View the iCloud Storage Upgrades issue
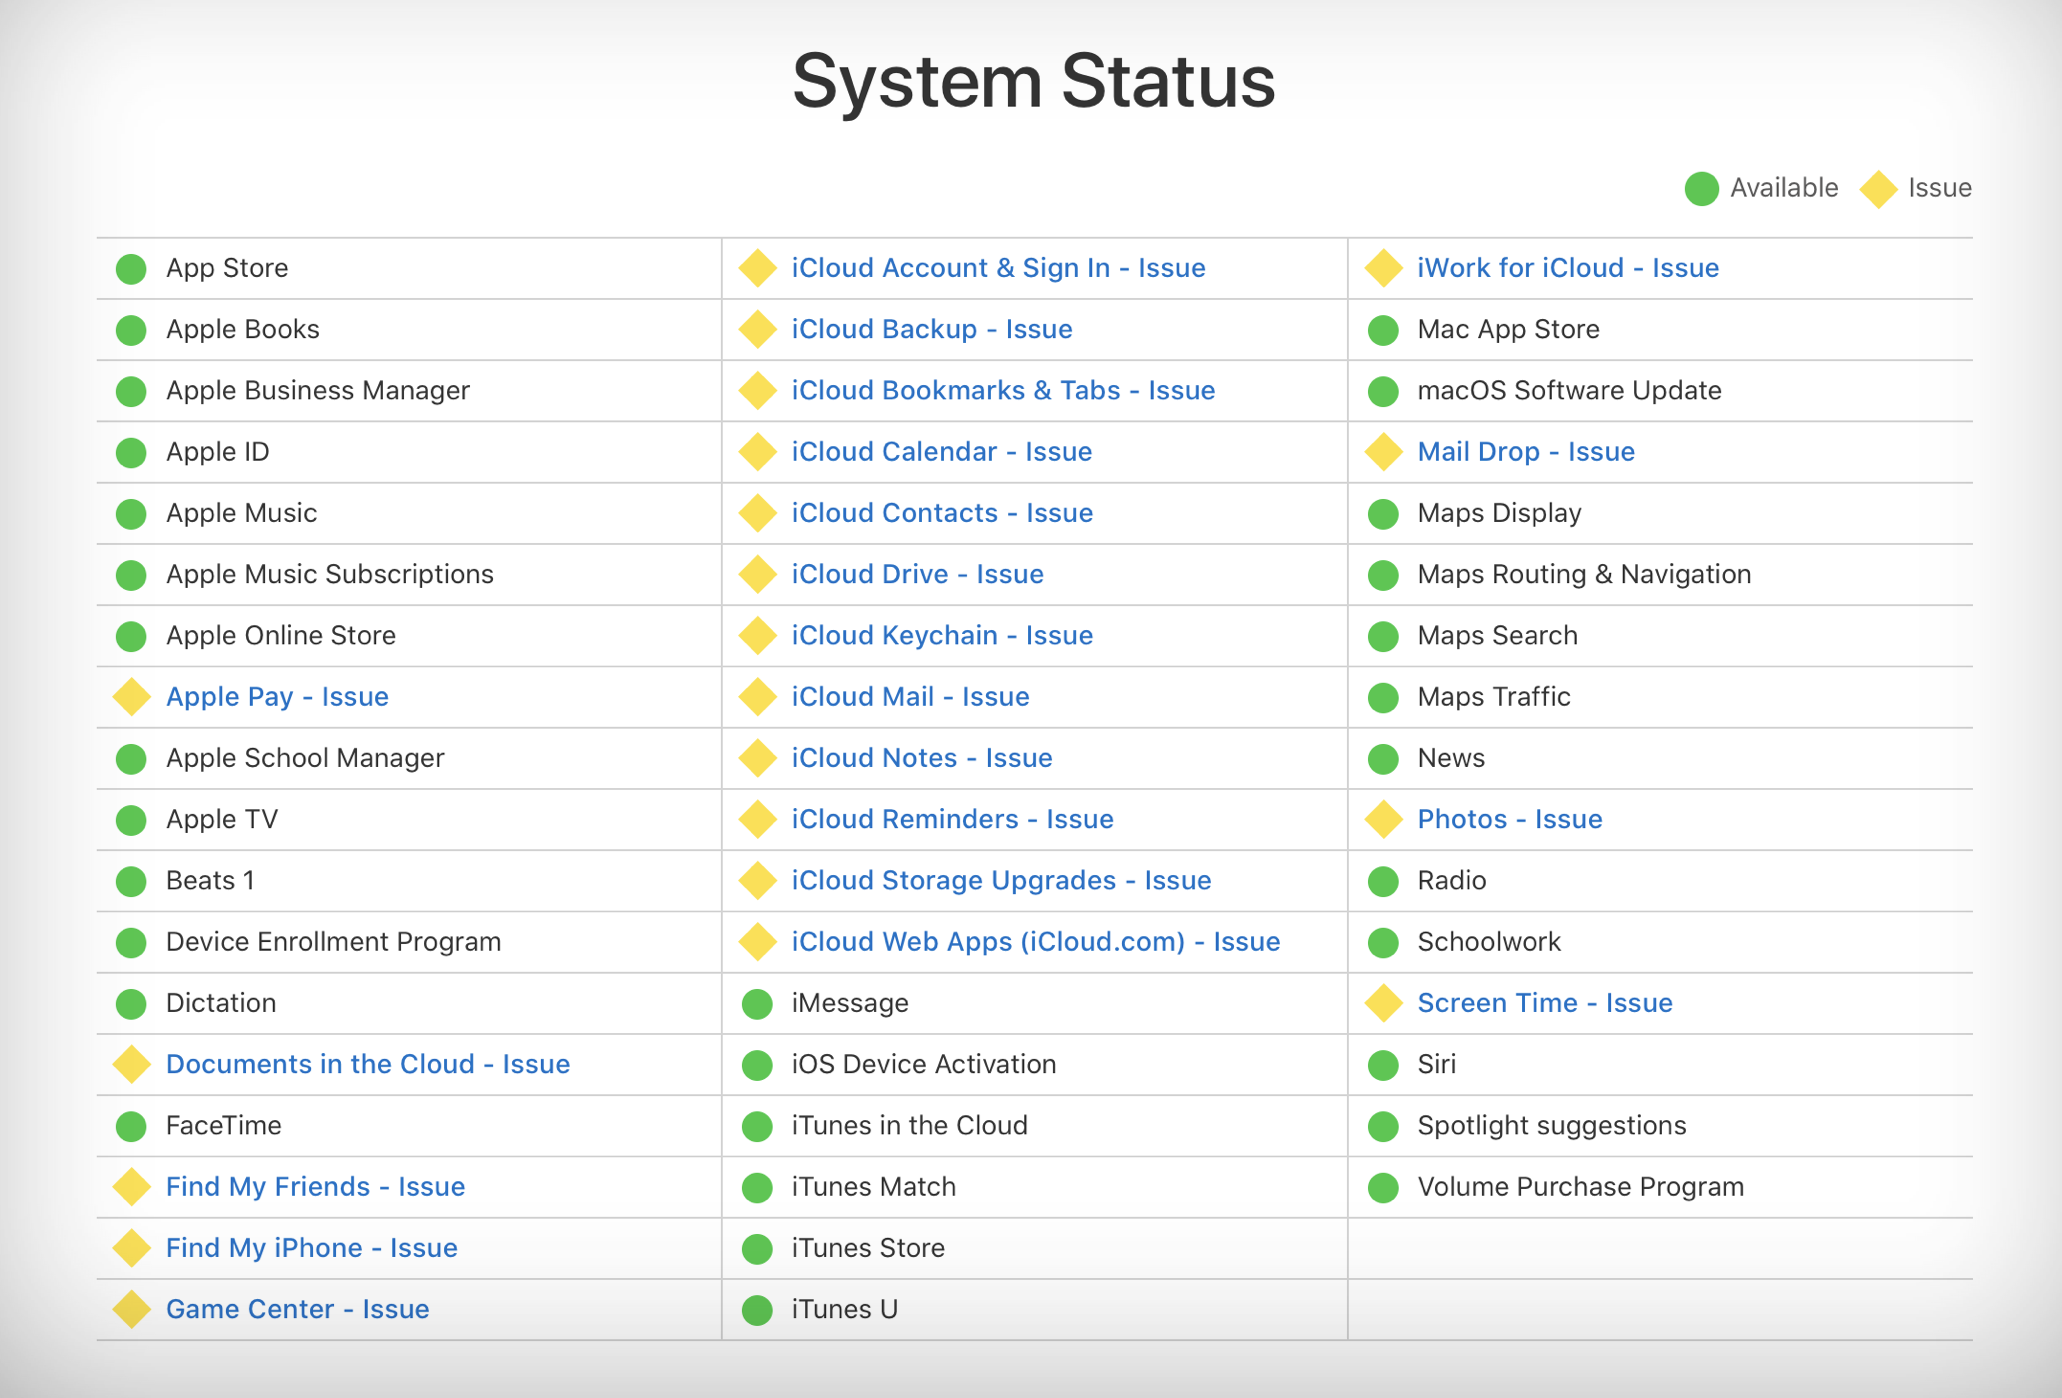Image resolution: width=2062 pixels, height=1398 pixels. pyautogui.click(x=1001, y=880)
